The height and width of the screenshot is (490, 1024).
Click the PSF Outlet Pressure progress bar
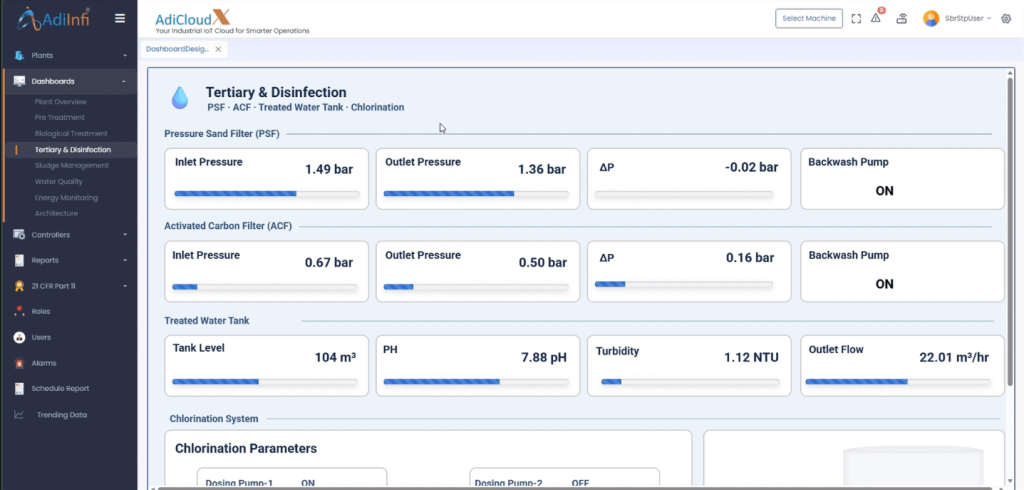[x=475, y=194]
